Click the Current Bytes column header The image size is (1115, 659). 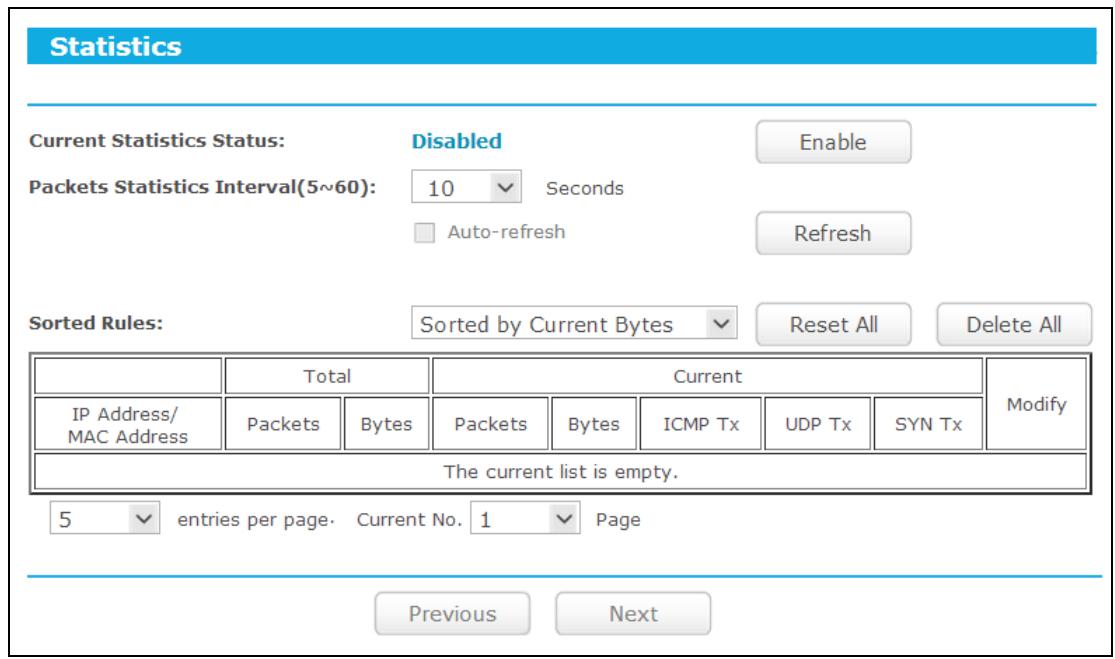(594, 424)
